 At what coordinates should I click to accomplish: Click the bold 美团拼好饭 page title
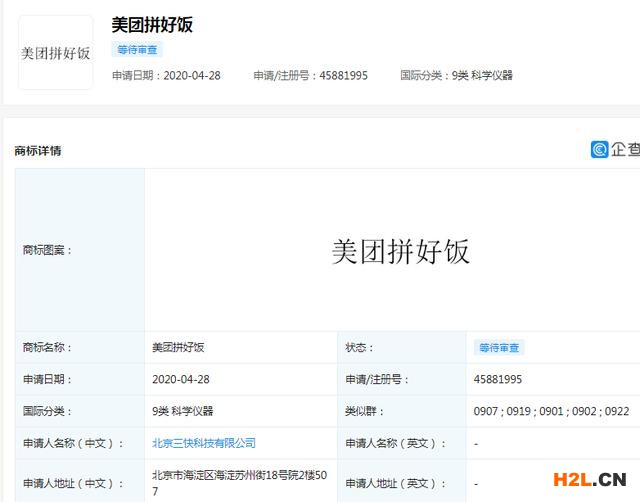tap(152, 25)
